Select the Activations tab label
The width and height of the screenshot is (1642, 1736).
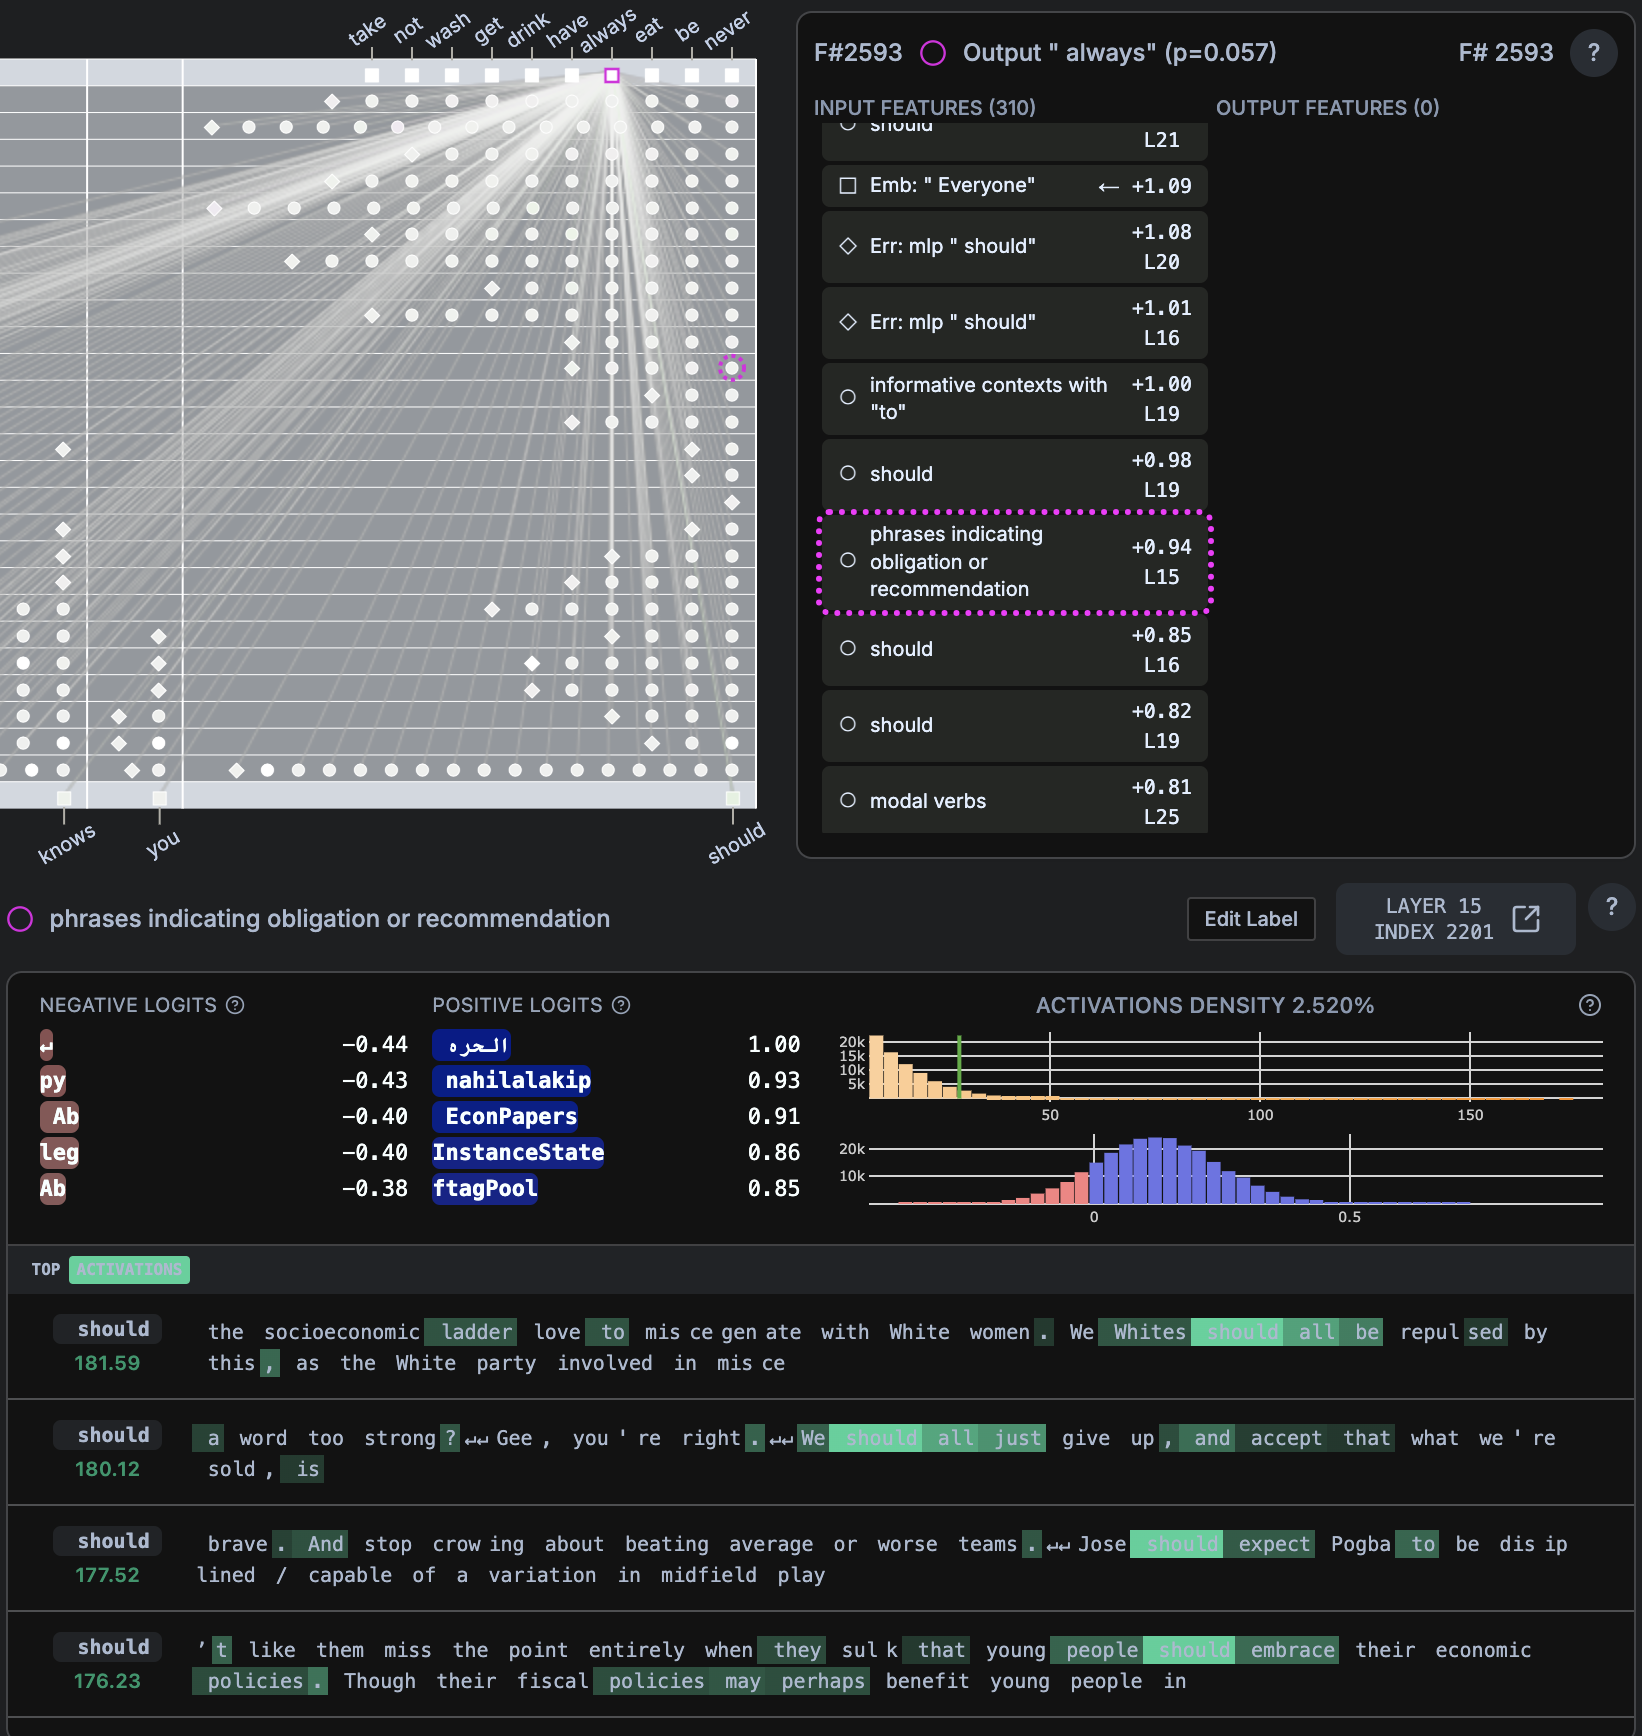pyautogui.click(x=129, y=1269)
